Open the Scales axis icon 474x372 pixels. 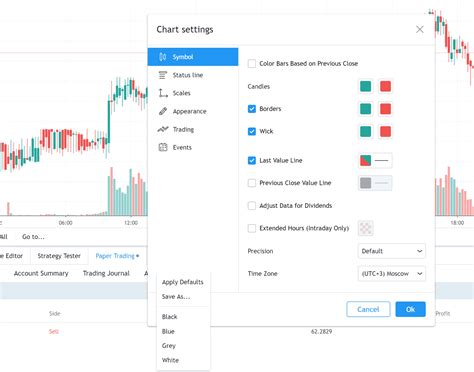163,93
